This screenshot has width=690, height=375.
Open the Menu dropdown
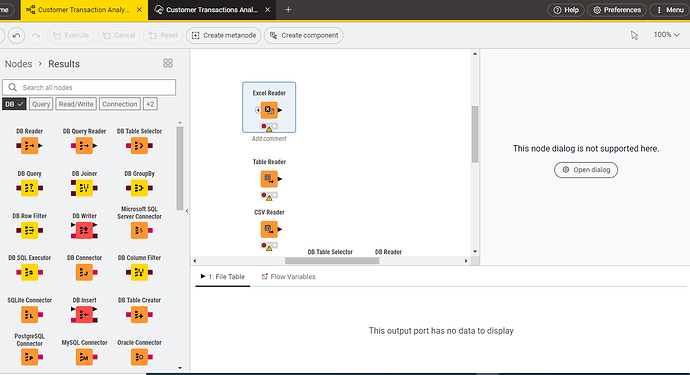pos(669,10)
